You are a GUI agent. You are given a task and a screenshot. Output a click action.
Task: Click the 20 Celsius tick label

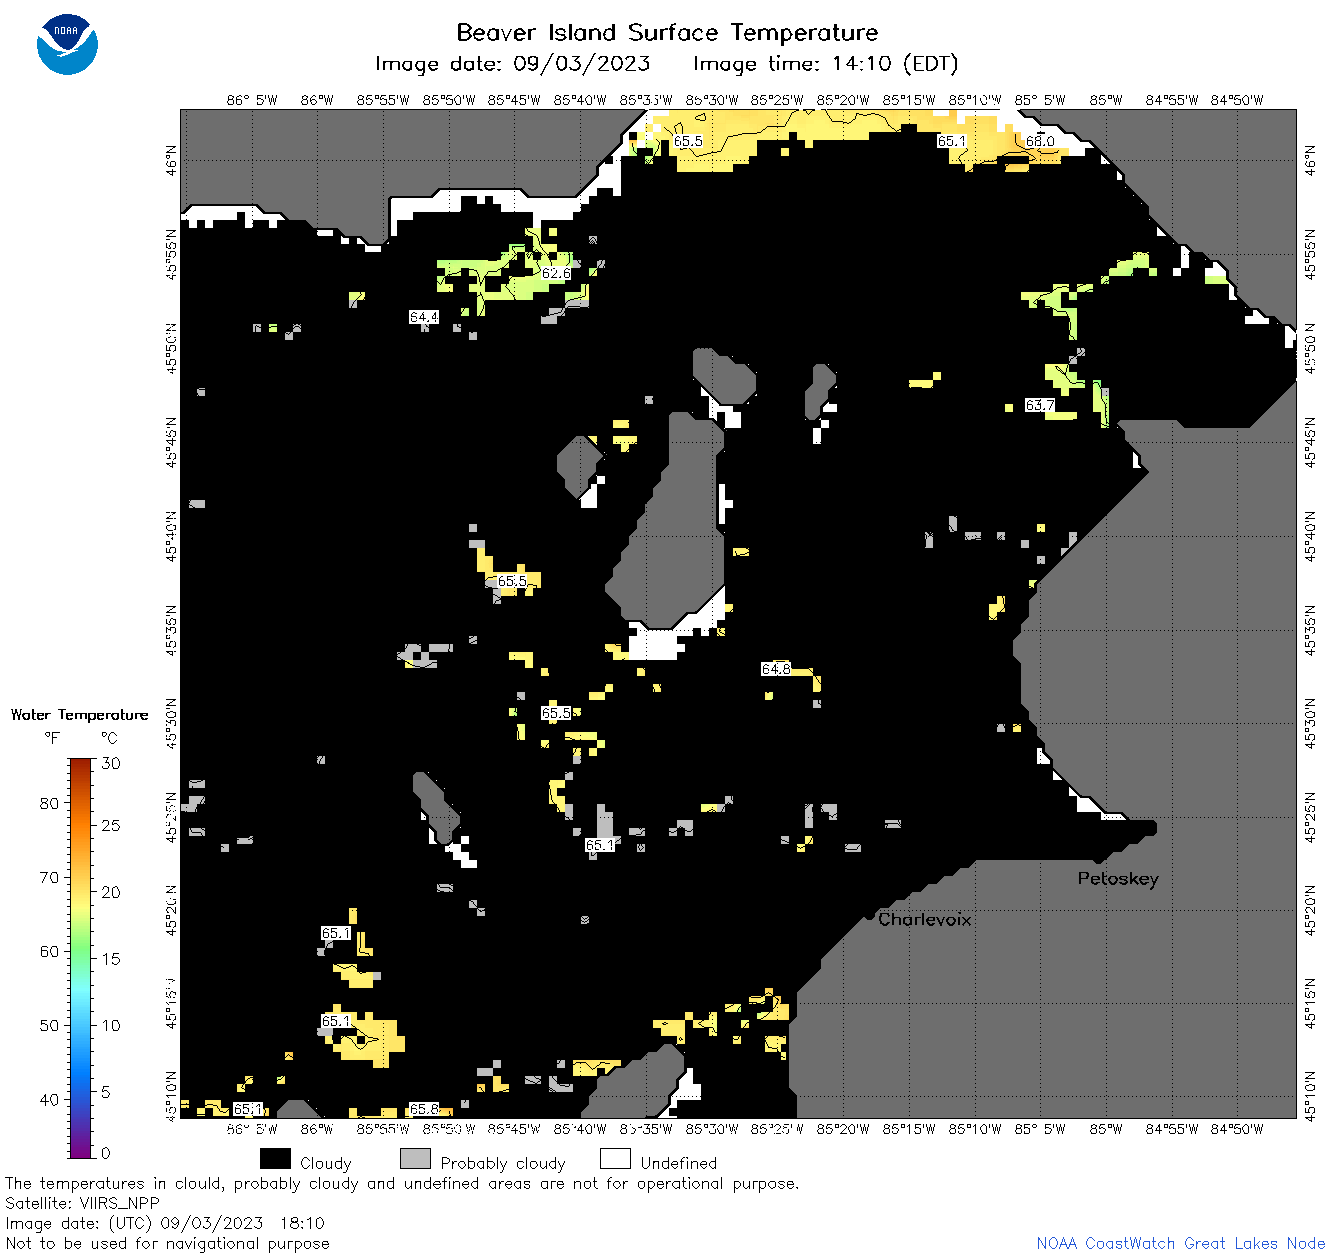click(x=111, y=892)
